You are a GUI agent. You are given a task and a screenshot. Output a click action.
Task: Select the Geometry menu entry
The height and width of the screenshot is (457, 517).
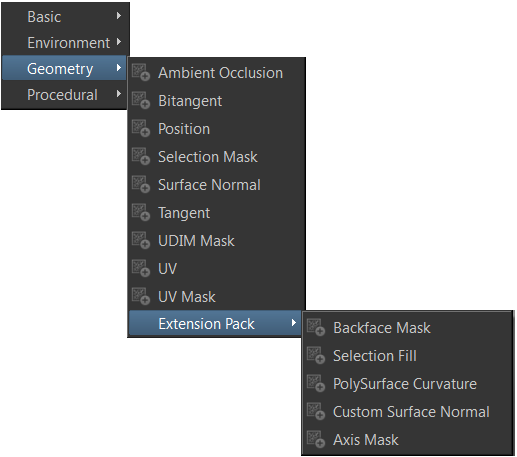pyautogui.click(x=64, y=68)
